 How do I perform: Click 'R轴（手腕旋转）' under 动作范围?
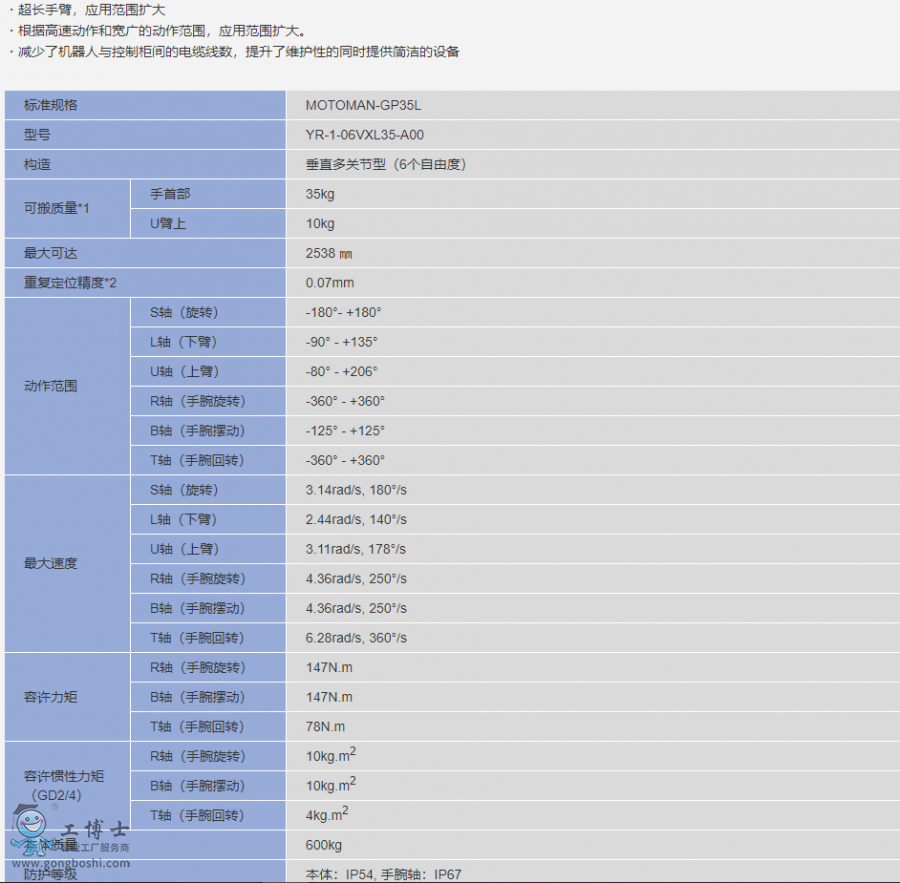[198, 401]
